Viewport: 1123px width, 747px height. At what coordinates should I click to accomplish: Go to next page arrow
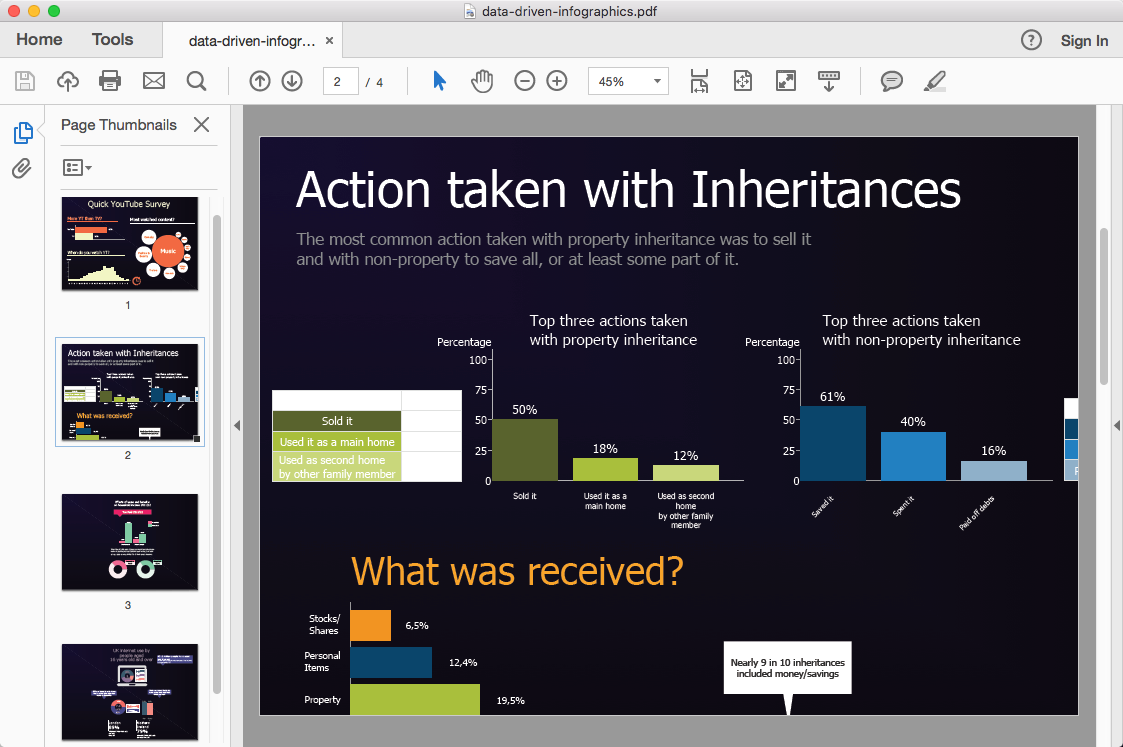click(292, 81)
